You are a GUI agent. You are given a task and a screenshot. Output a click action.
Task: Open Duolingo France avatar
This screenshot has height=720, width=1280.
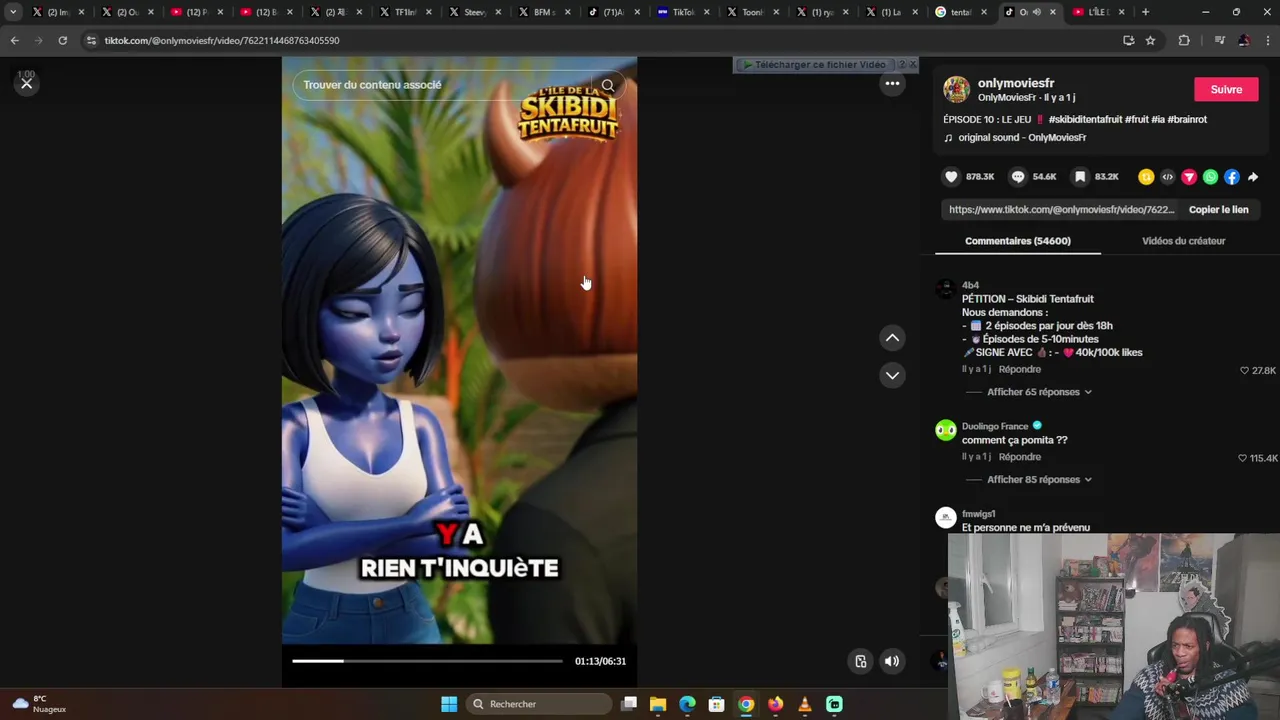[x=946, y=430]
